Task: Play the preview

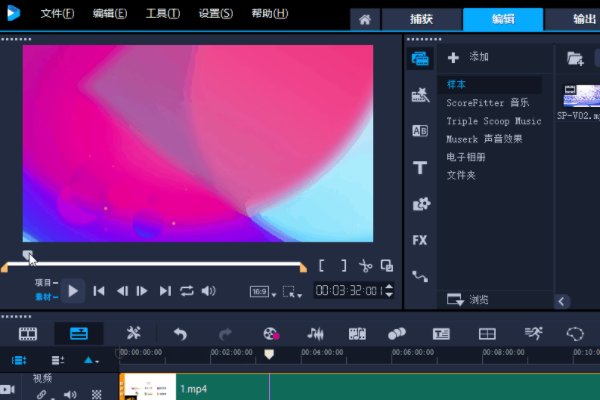Action: (x=73, y=291)
